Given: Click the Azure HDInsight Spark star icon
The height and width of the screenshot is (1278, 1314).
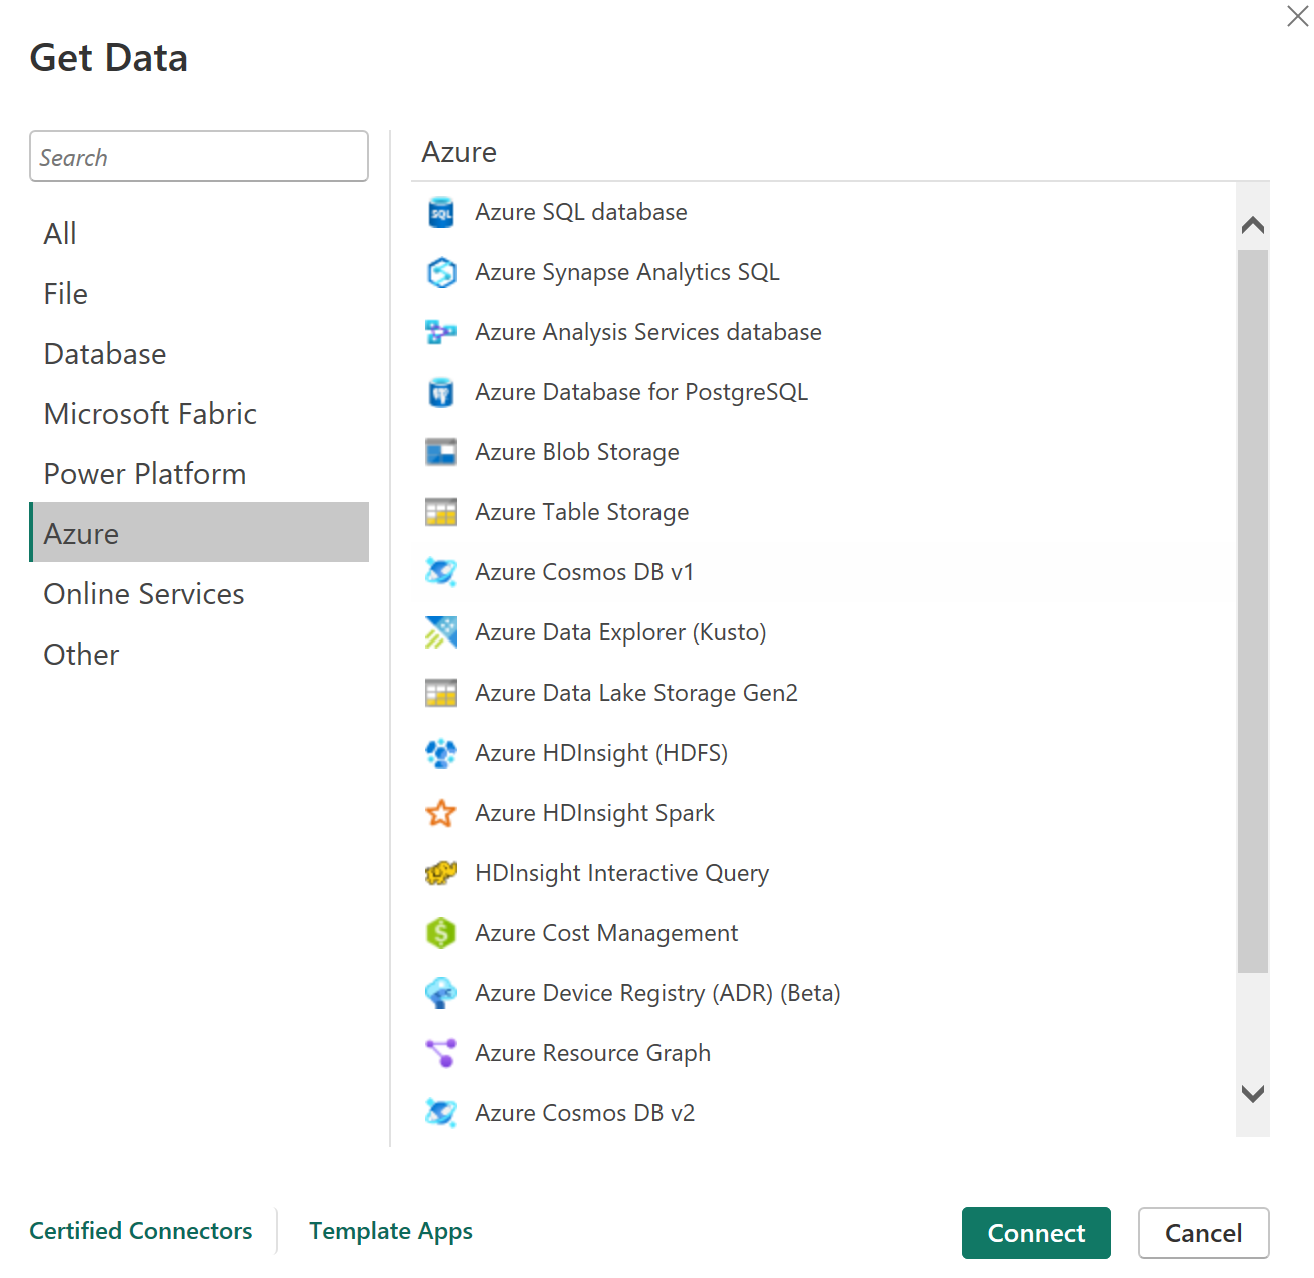Looking at the screenshot, I should tap(441, 814).
